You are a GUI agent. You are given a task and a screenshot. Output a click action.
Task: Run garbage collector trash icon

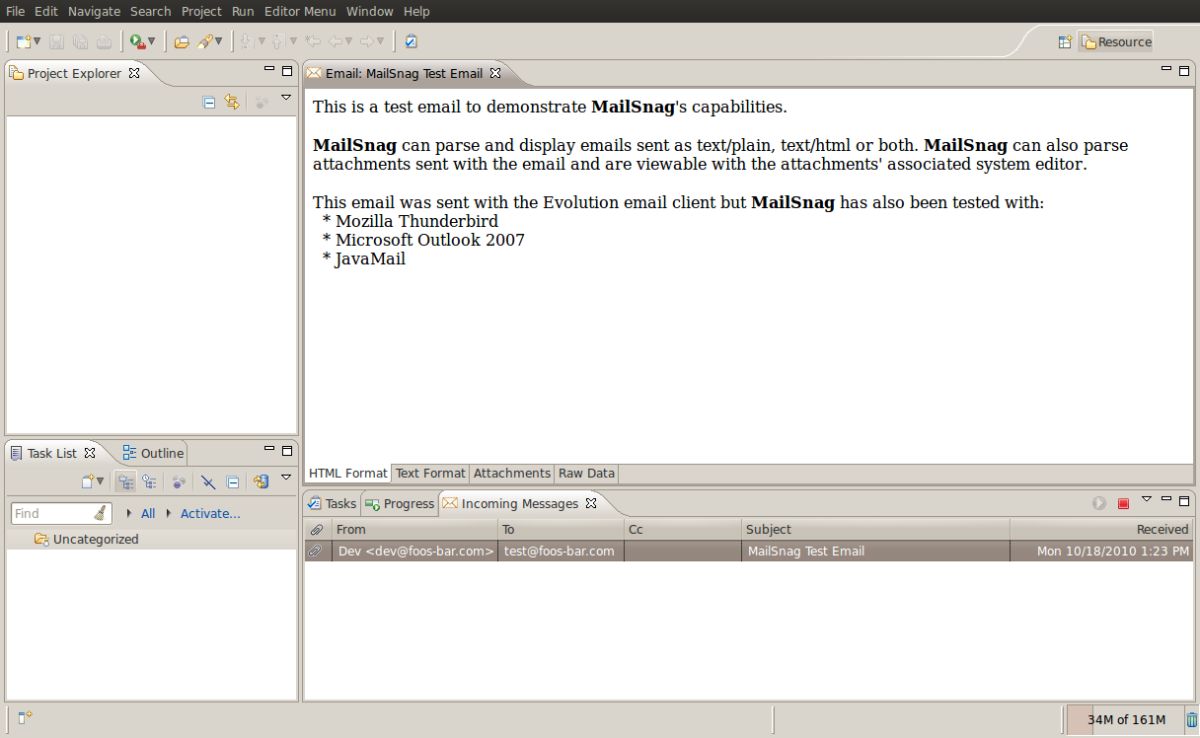(1191, 719)
